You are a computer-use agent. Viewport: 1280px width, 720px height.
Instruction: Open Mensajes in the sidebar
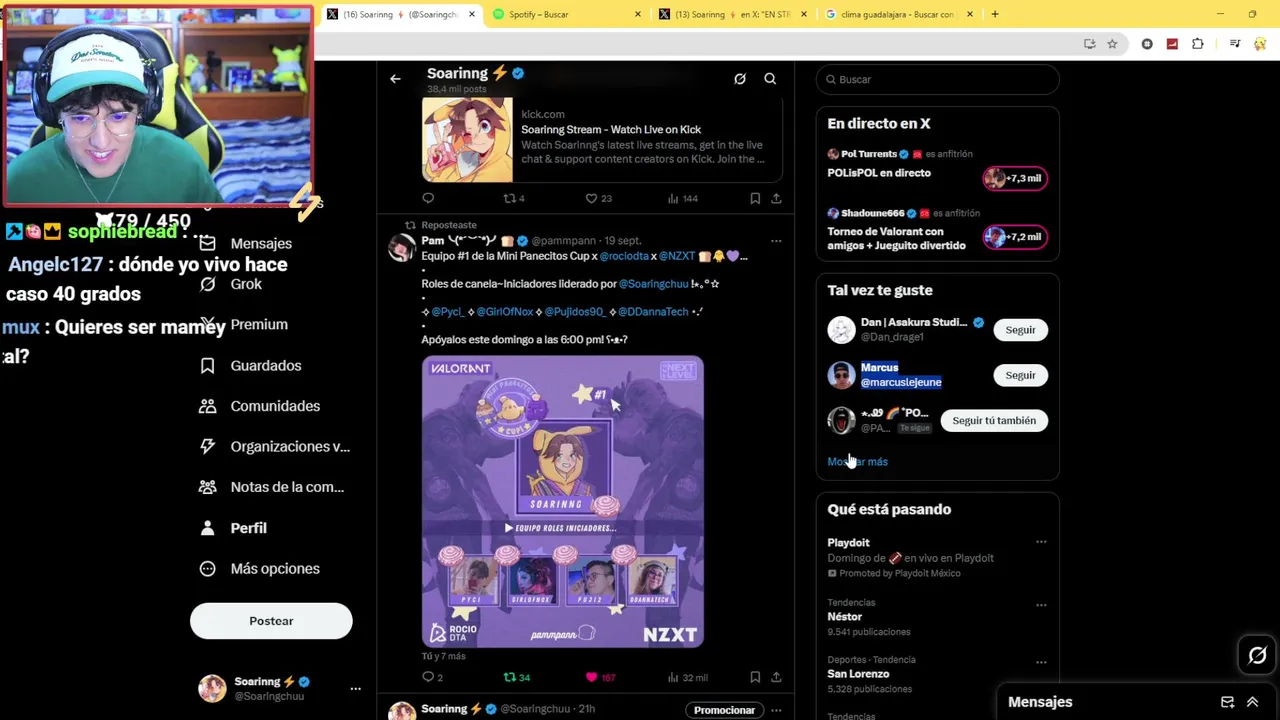[x=246, y=243]
